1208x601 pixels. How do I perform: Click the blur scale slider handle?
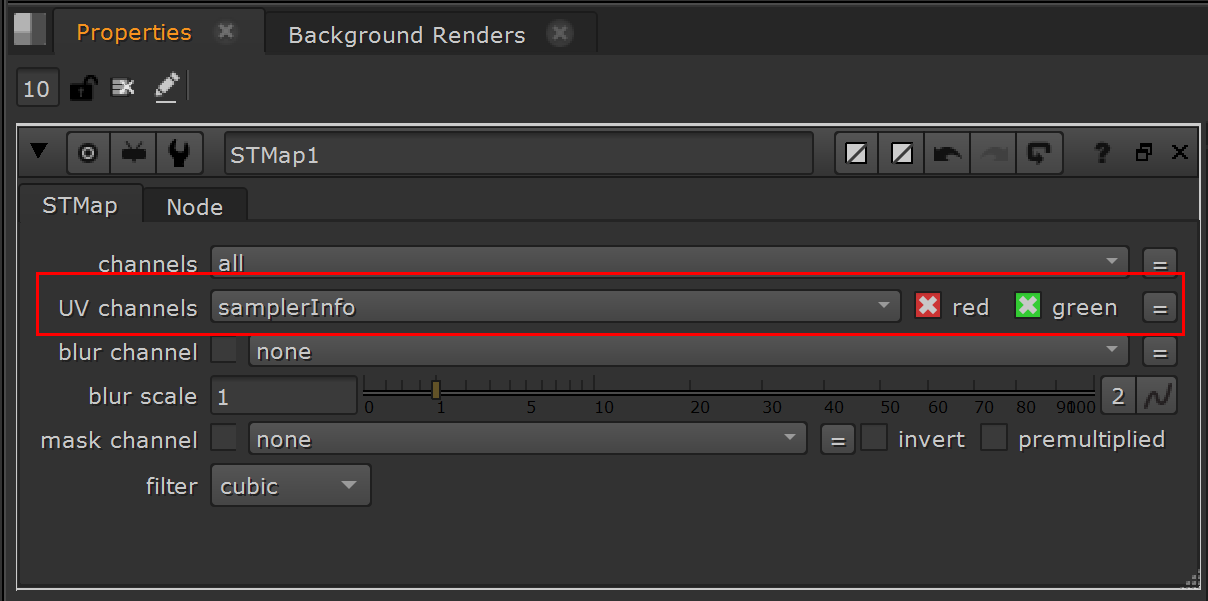pos(436,389)
